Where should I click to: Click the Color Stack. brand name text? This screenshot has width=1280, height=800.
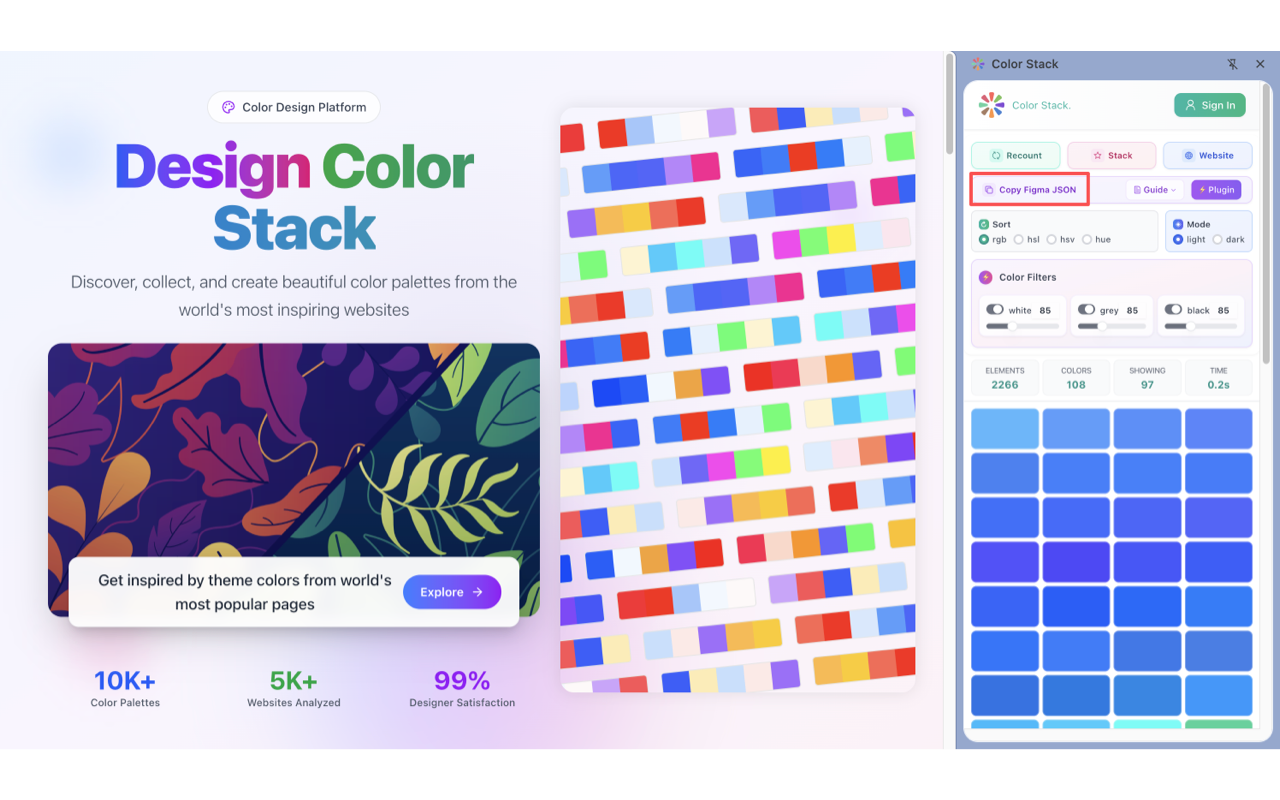point(1041,105)
